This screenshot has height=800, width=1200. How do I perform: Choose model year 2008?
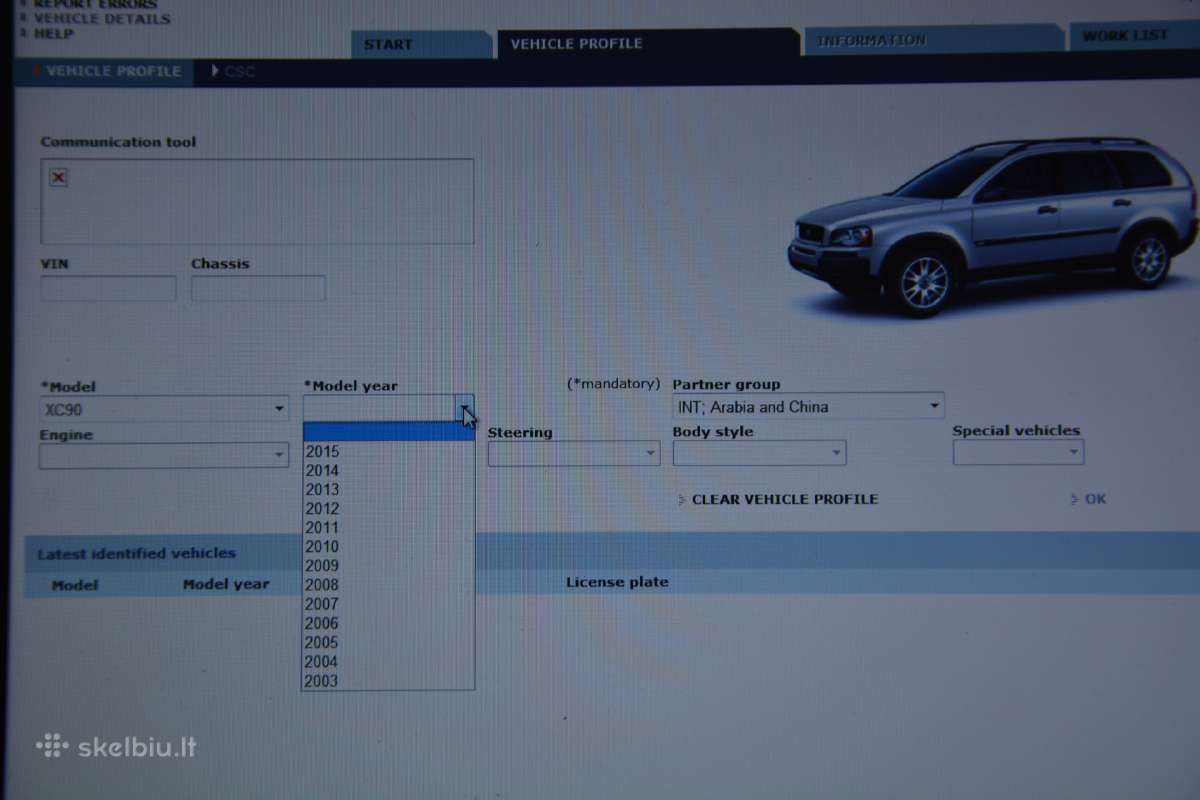click(x=388, y=585)
